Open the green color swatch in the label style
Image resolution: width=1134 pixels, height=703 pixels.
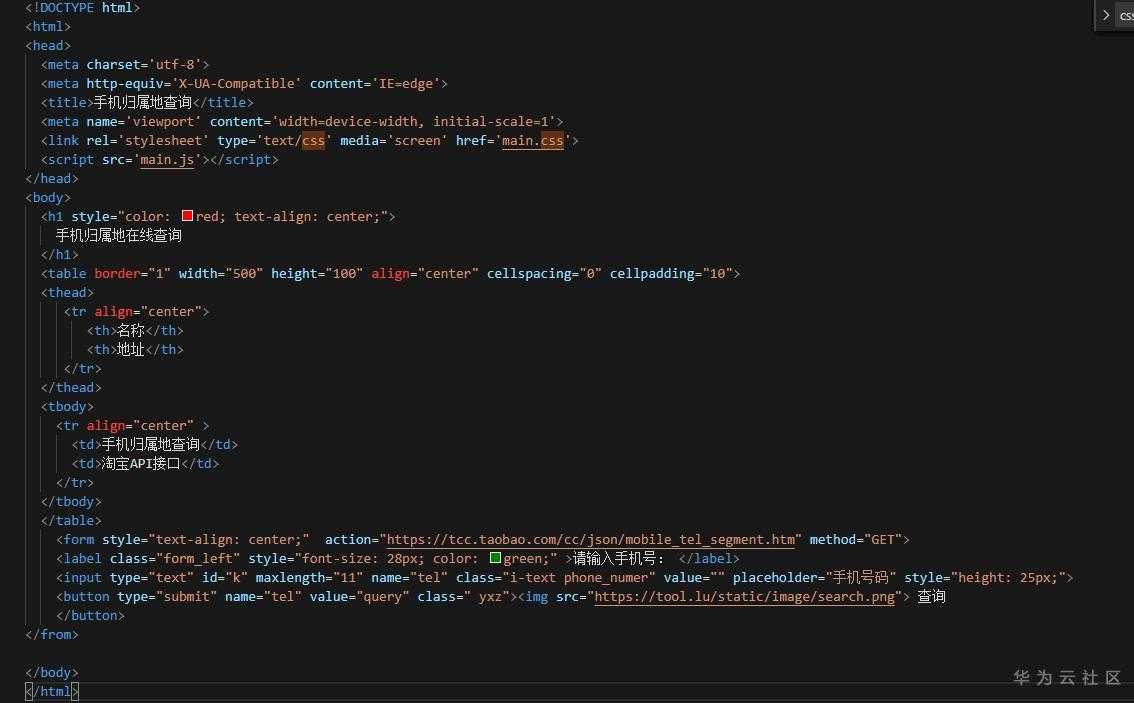[x=495, y=558]
